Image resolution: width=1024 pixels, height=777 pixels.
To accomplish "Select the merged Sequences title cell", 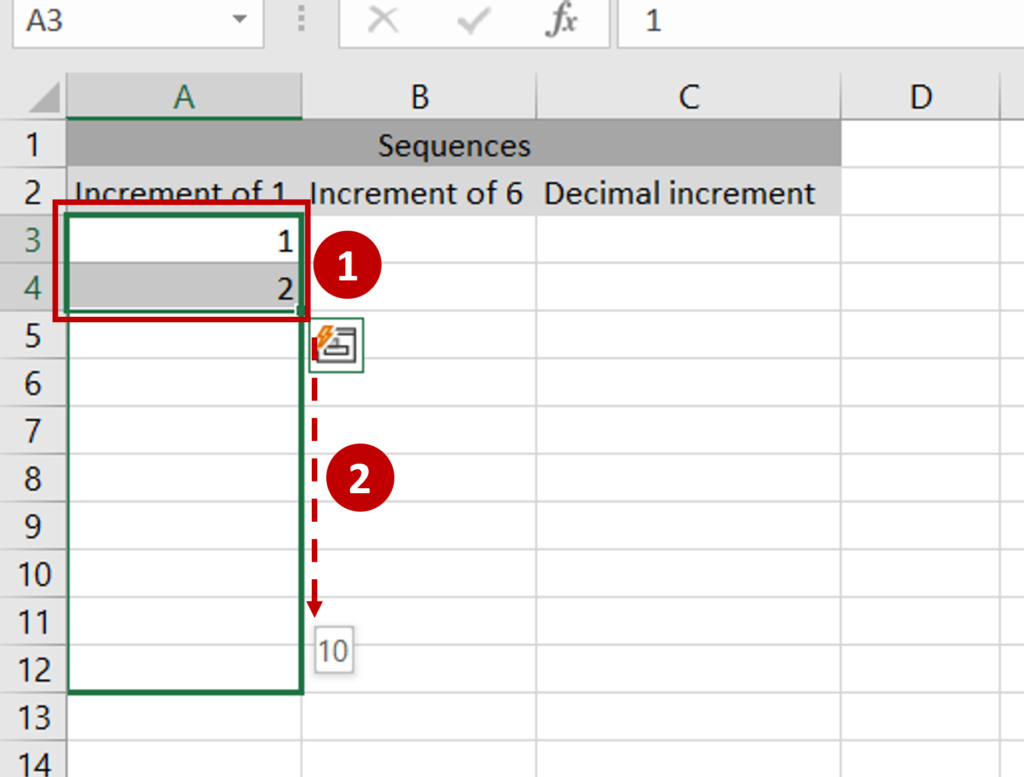I will [453, 145].
